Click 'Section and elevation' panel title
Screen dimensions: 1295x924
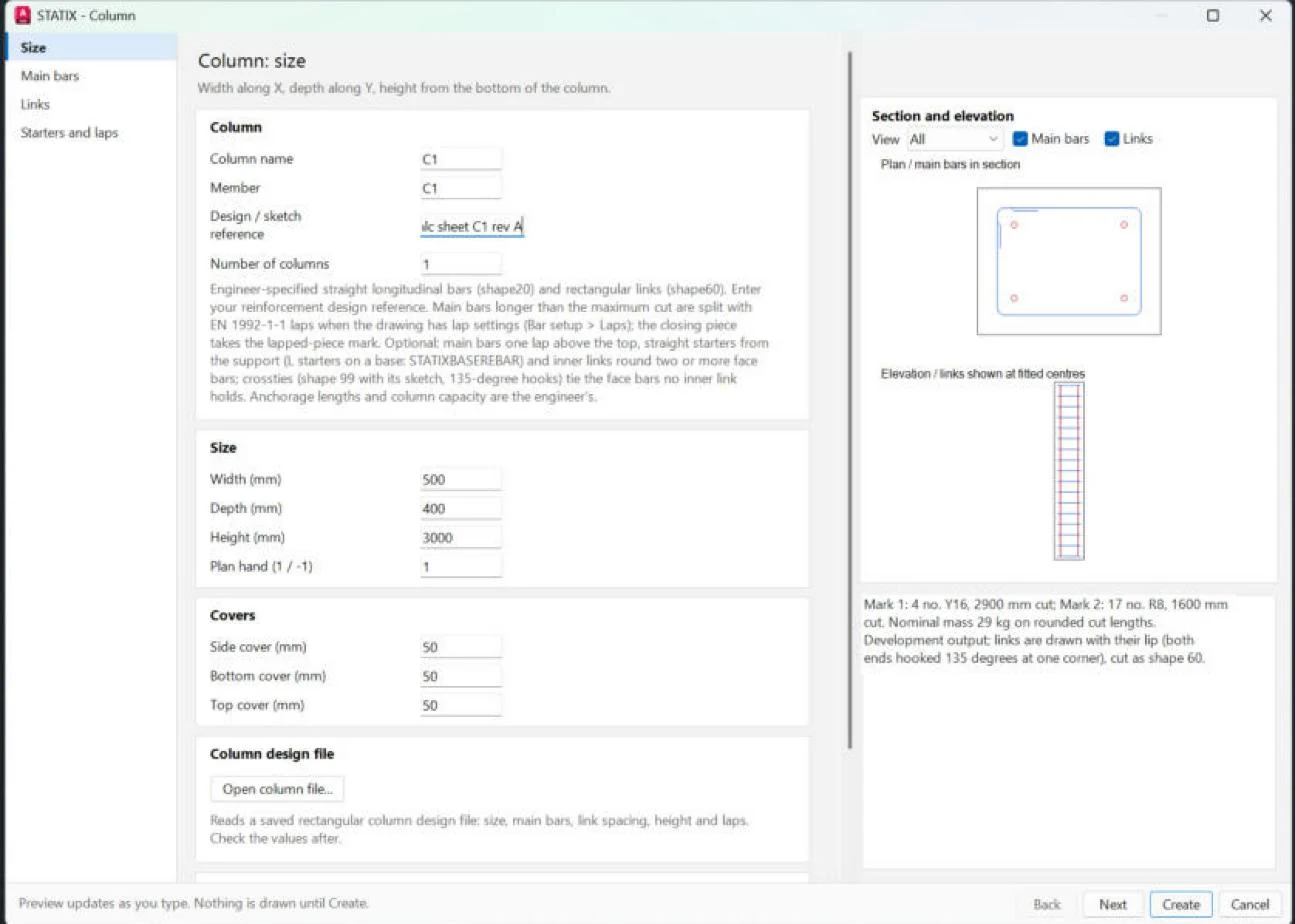click(x=942, y=116)
